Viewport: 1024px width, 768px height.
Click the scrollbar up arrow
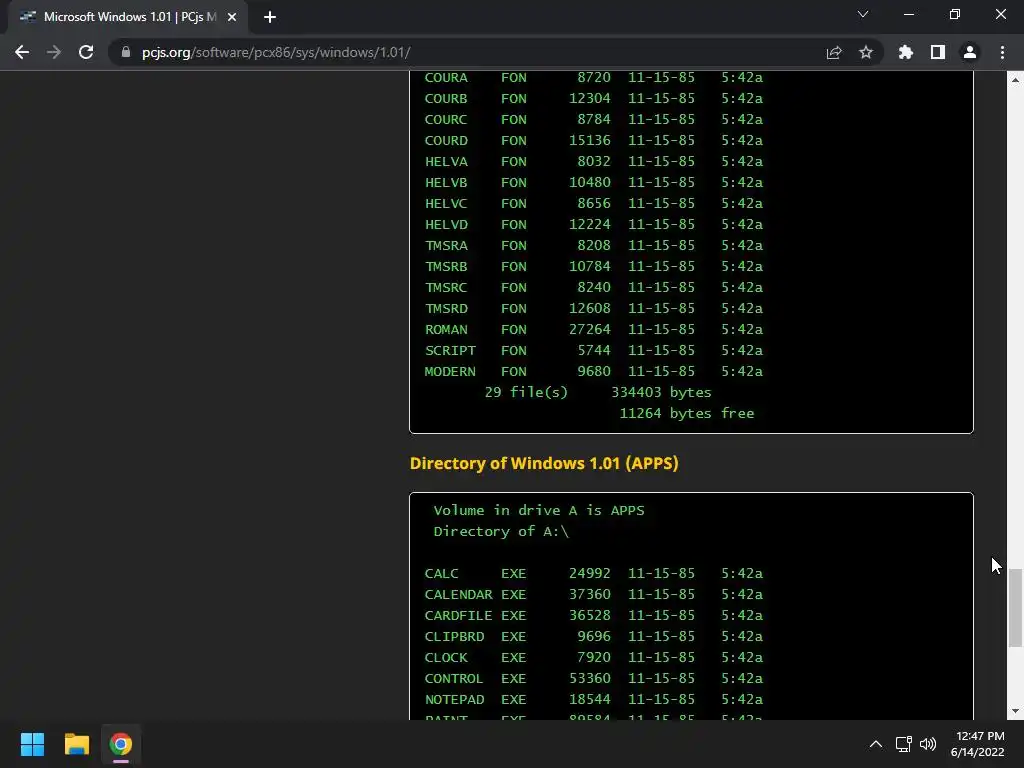1015,80
